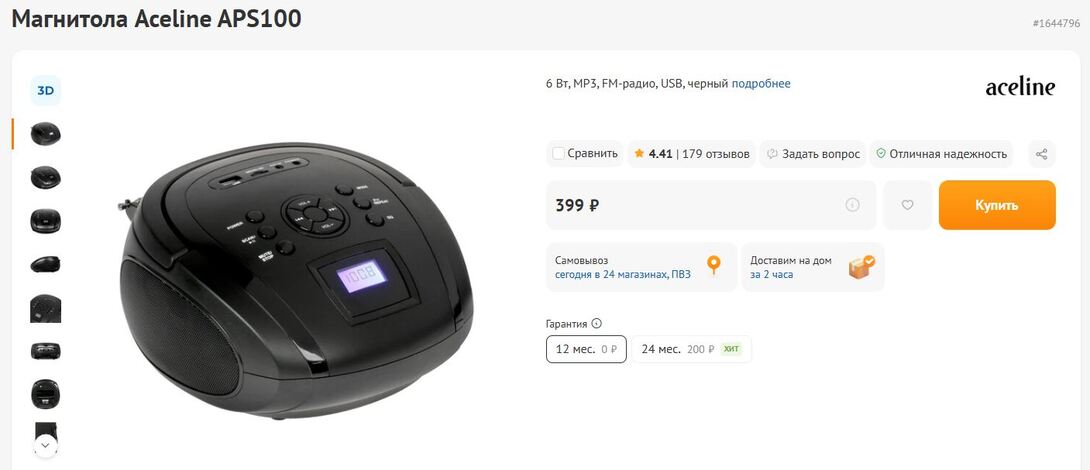
Task: Click the warranty info icon next to Гарантия
Action: point(596,323)
